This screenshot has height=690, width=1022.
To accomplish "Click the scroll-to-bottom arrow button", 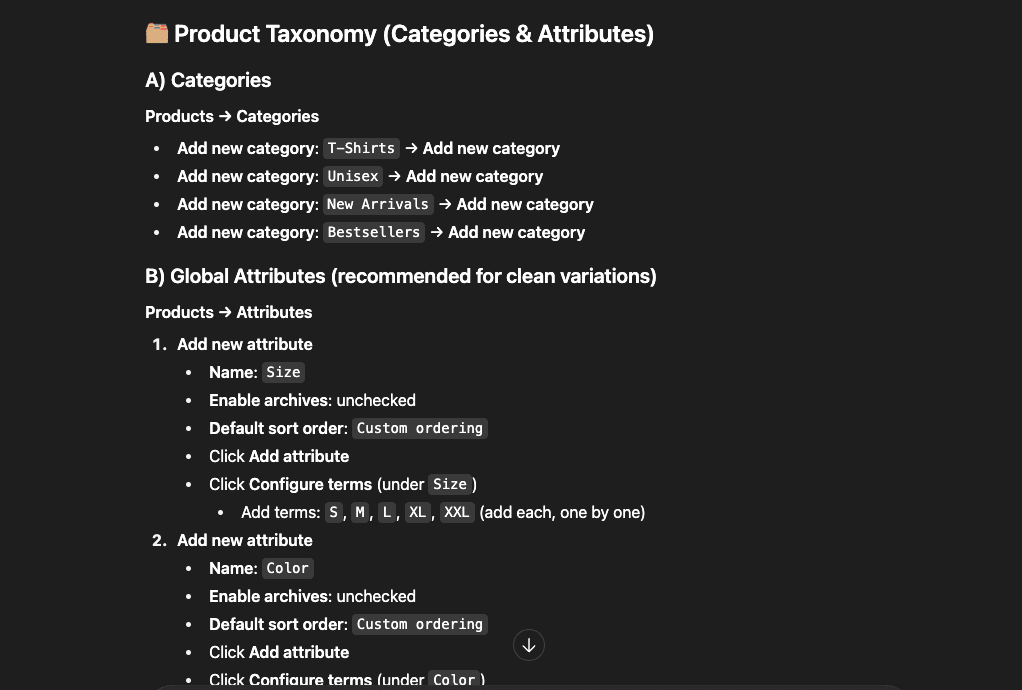I will click(529, 645).
